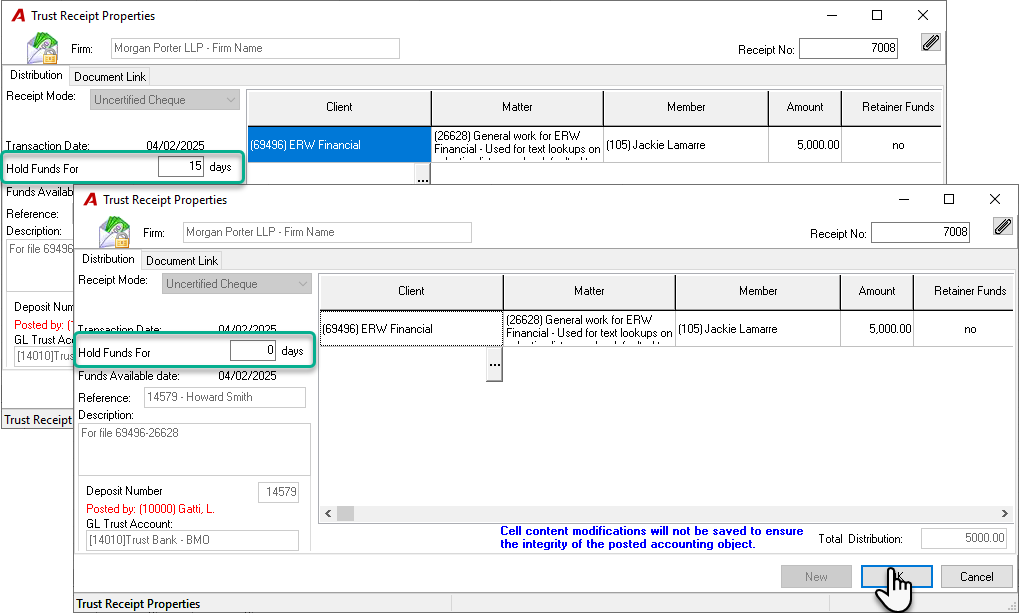
Task: Click the right arrow of the horizontal scrollbar
Action: click(x=1005, y=514)
